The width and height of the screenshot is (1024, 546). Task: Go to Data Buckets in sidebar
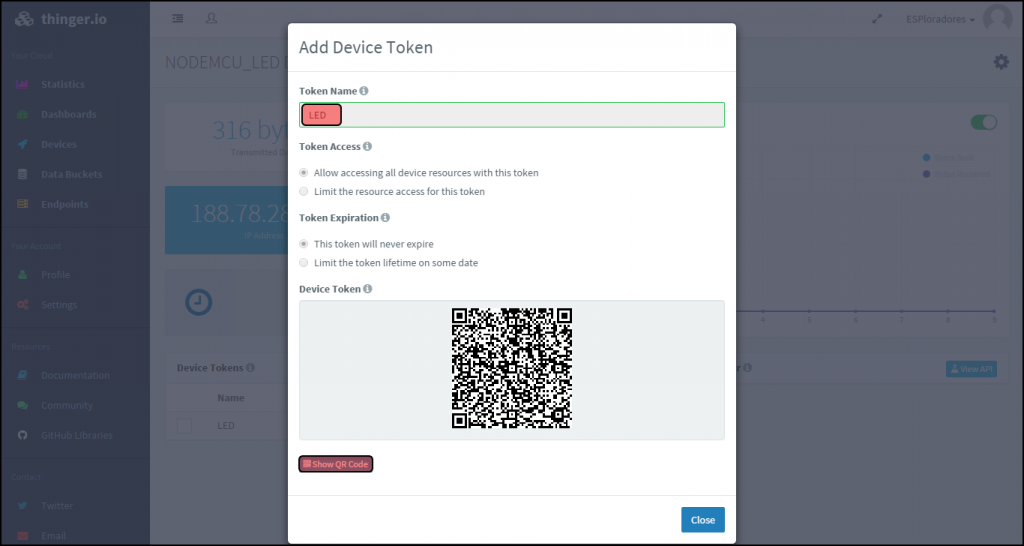pyautogui.click(x=71, y=174)
